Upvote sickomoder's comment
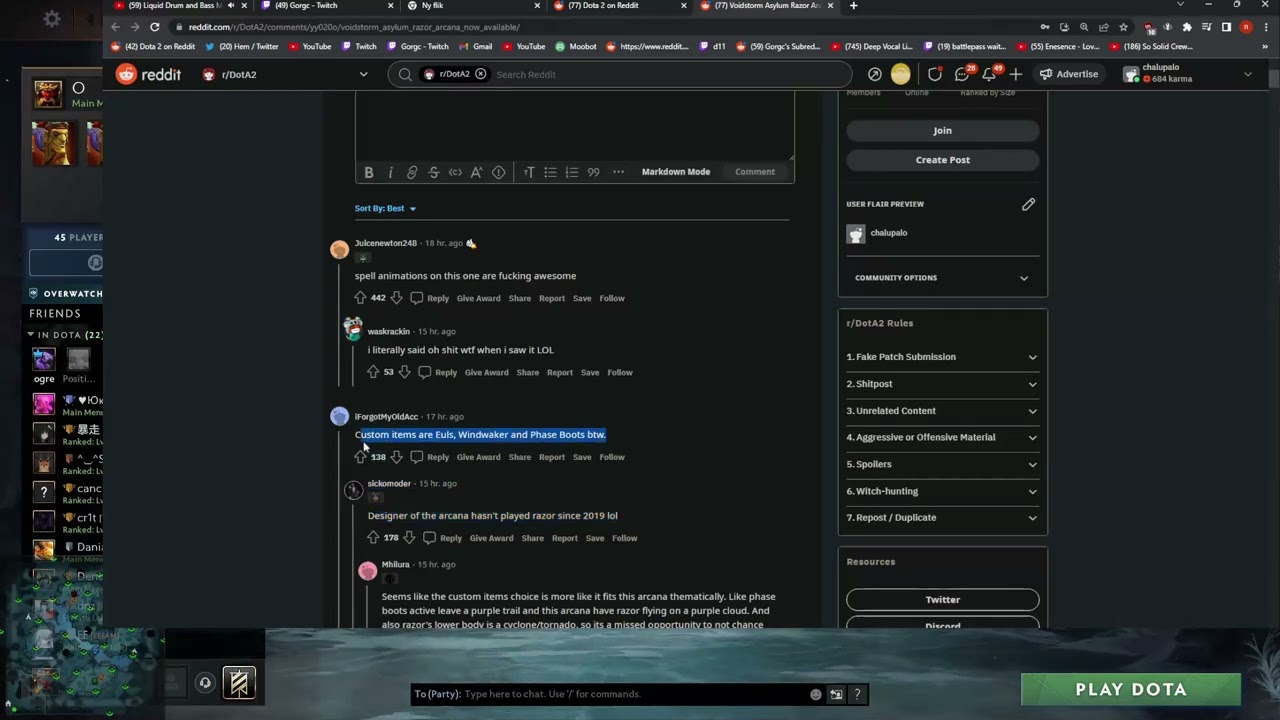 tap(373, 538)
